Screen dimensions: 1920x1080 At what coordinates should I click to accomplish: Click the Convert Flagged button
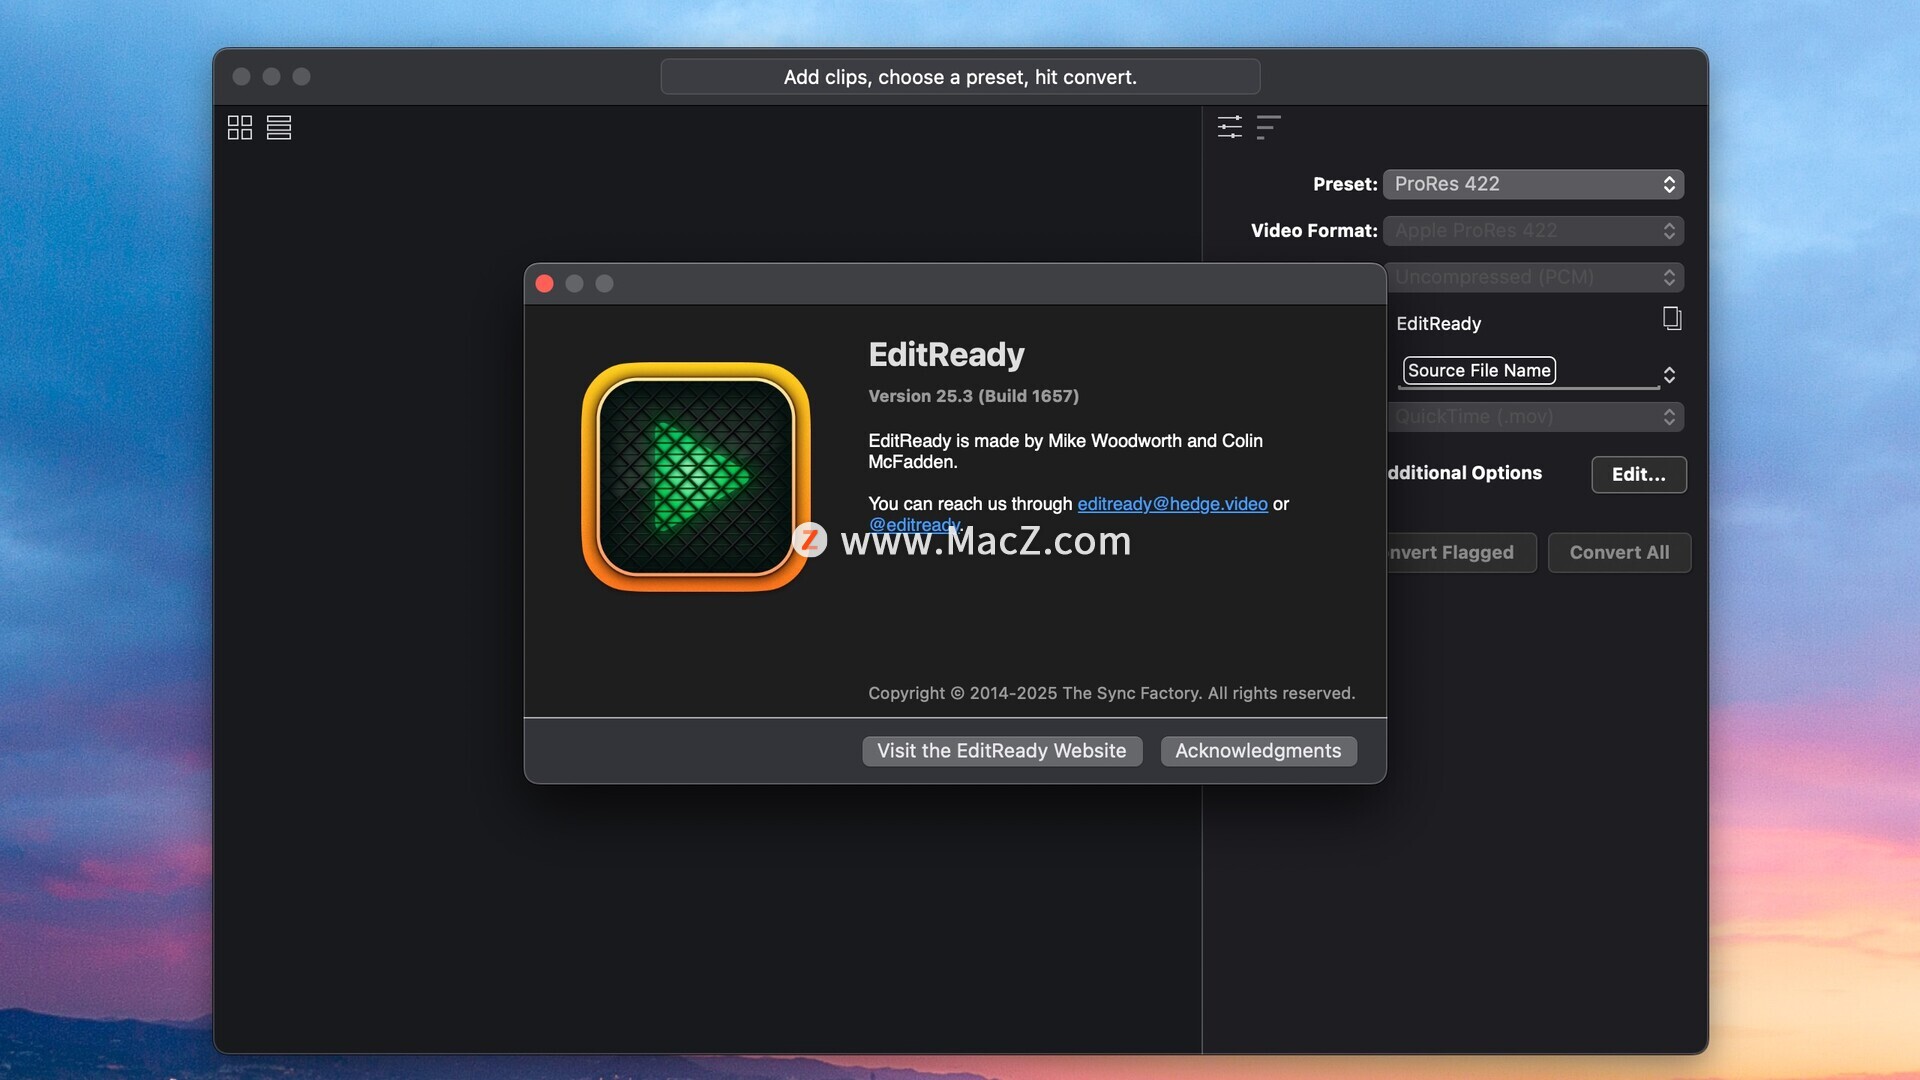coord(1461,552)
